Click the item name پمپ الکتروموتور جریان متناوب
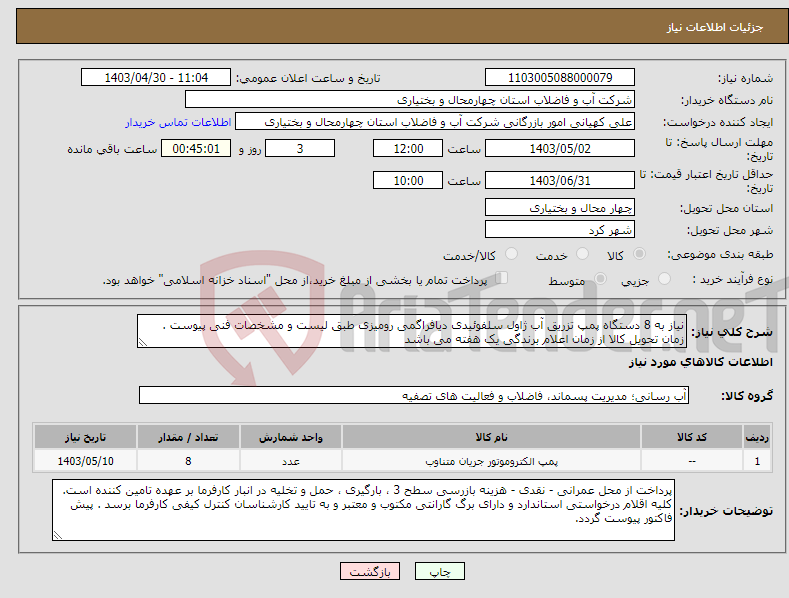 491,461
